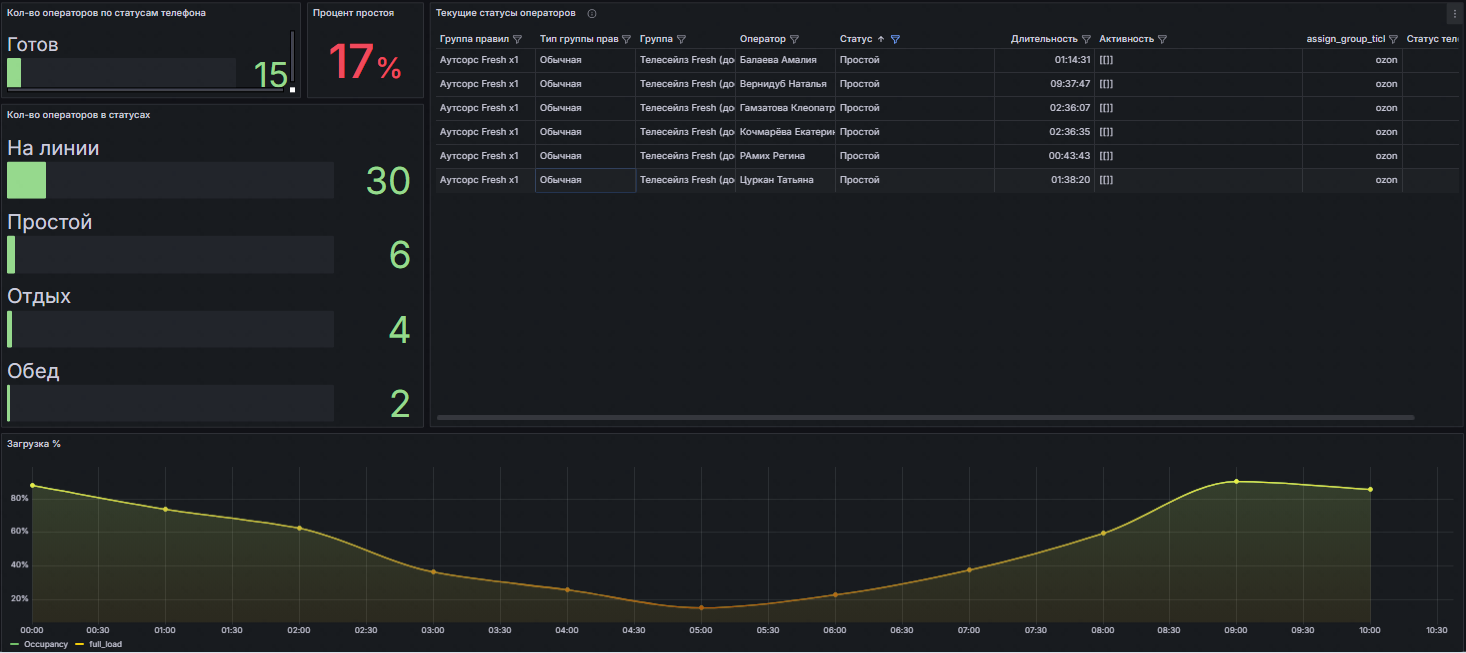Click chart data point at 05:00
The image size is (1466, 653).
pyautogui.click(x=701, y=607)
